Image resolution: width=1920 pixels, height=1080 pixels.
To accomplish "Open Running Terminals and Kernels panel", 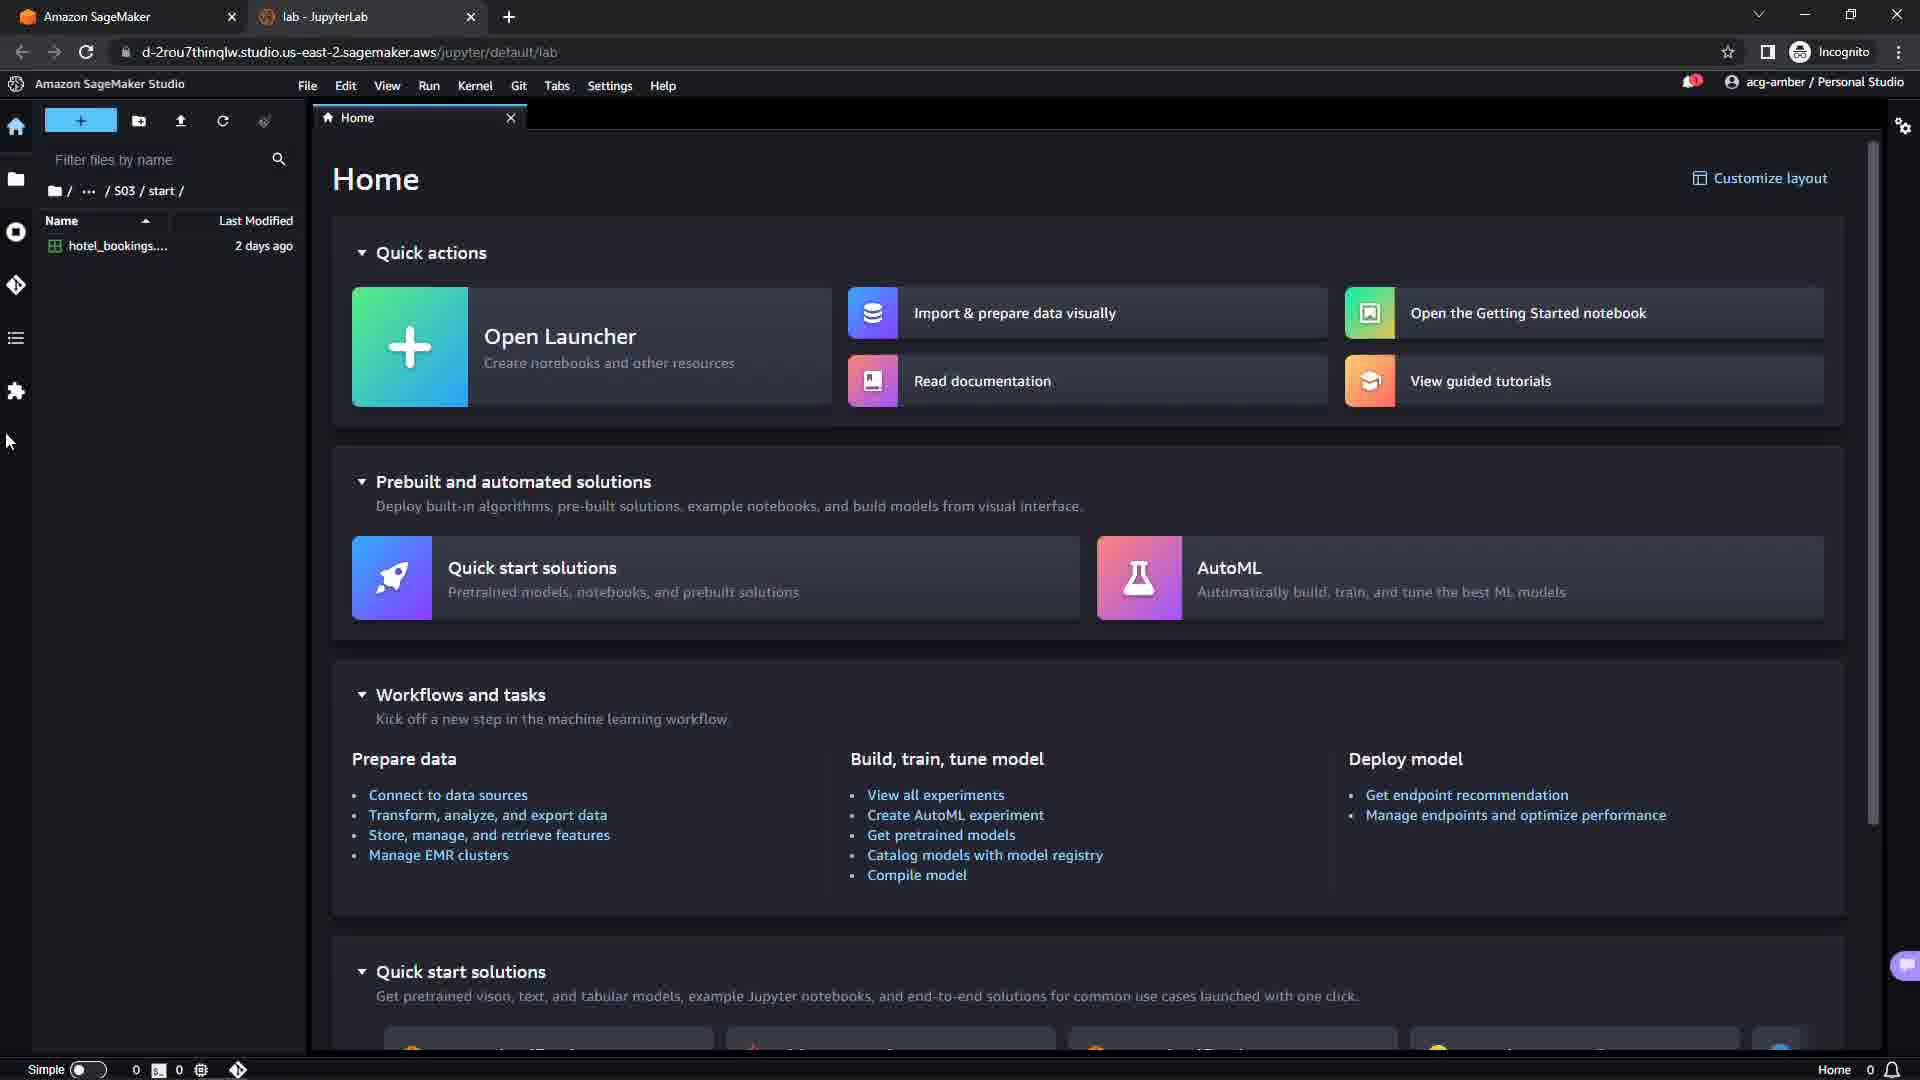I will pos(16,232).
